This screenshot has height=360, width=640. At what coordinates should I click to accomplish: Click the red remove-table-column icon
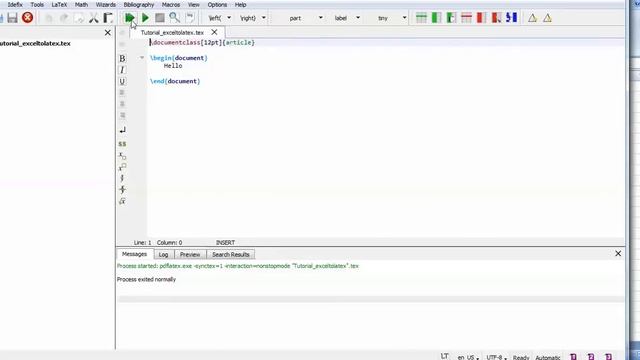tap(481, 18)
